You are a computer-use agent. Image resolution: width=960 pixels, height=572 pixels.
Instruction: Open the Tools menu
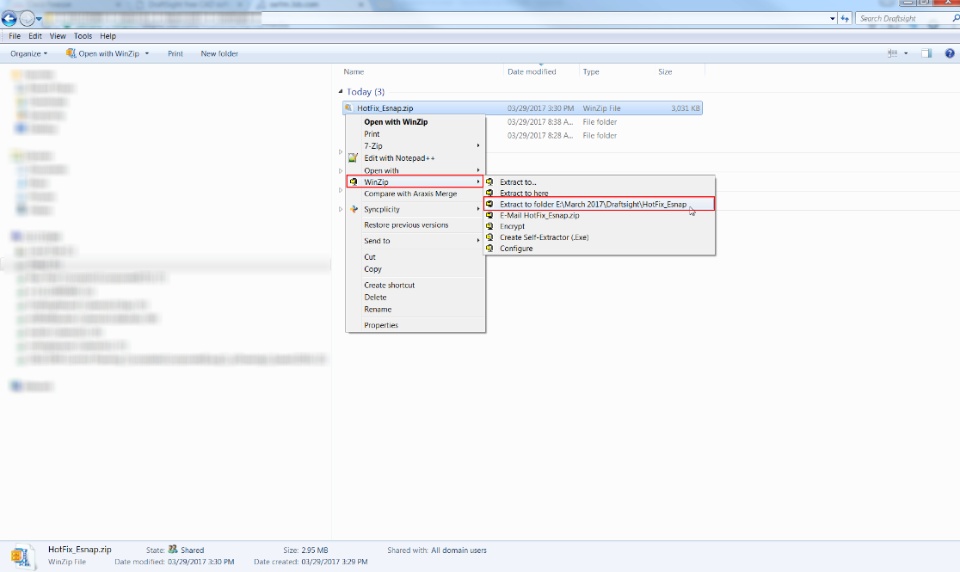(x=83, y=36)
